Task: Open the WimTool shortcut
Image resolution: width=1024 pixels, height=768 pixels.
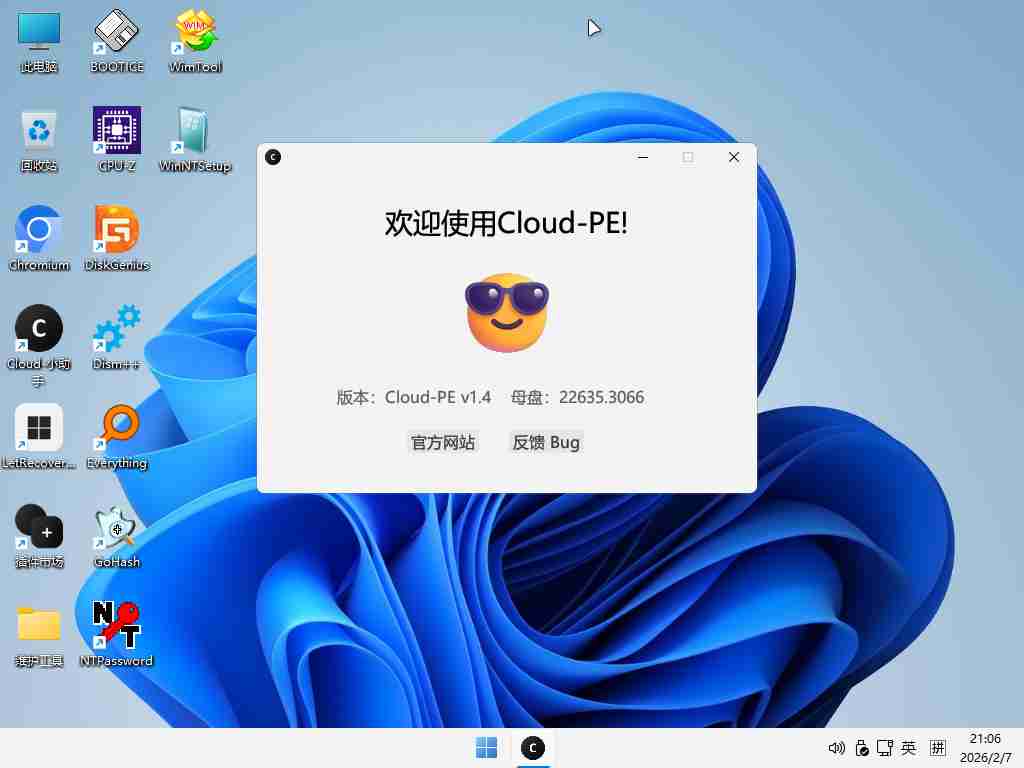Action: 195,33
